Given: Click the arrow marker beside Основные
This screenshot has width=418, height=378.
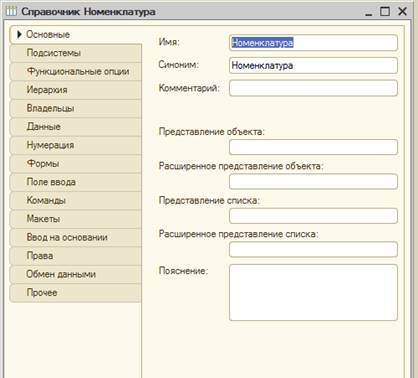Looking at the screenshot, I should tap(19, 34).
